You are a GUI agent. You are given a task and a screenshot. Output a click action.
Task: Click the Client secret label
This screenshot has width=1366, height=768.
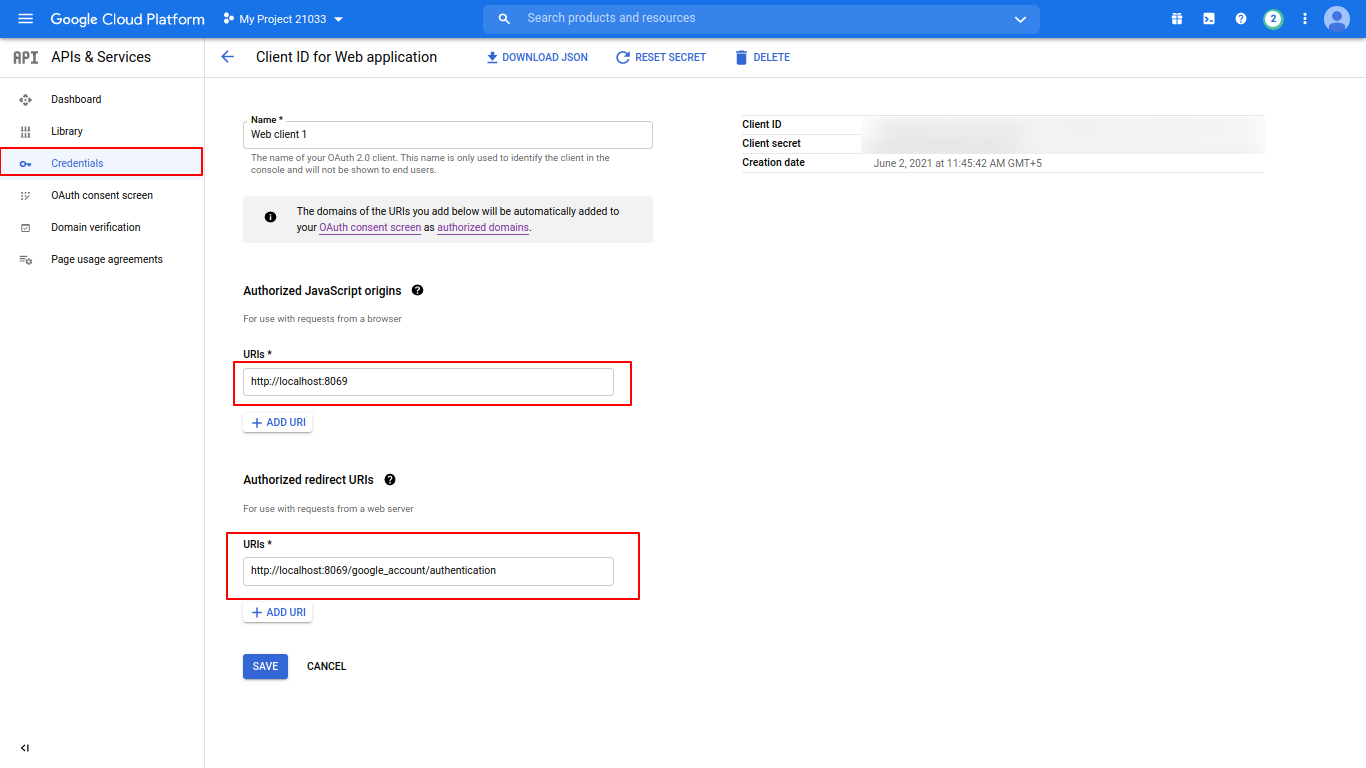[x=771, y=144]
